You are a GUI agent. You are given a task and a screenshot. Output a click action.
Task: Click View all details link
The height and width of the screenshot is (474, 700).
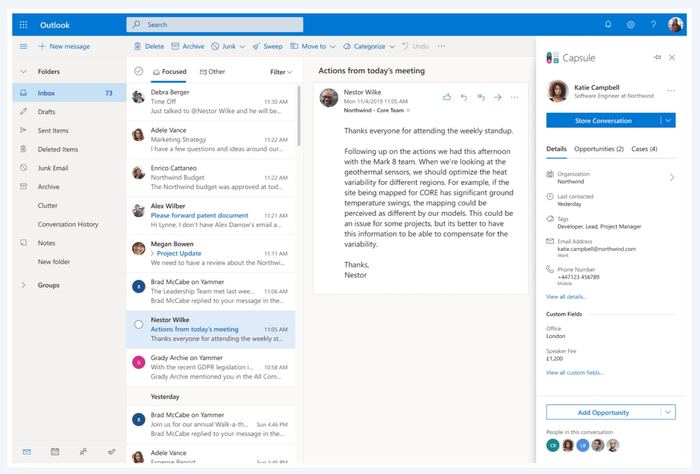566,297
